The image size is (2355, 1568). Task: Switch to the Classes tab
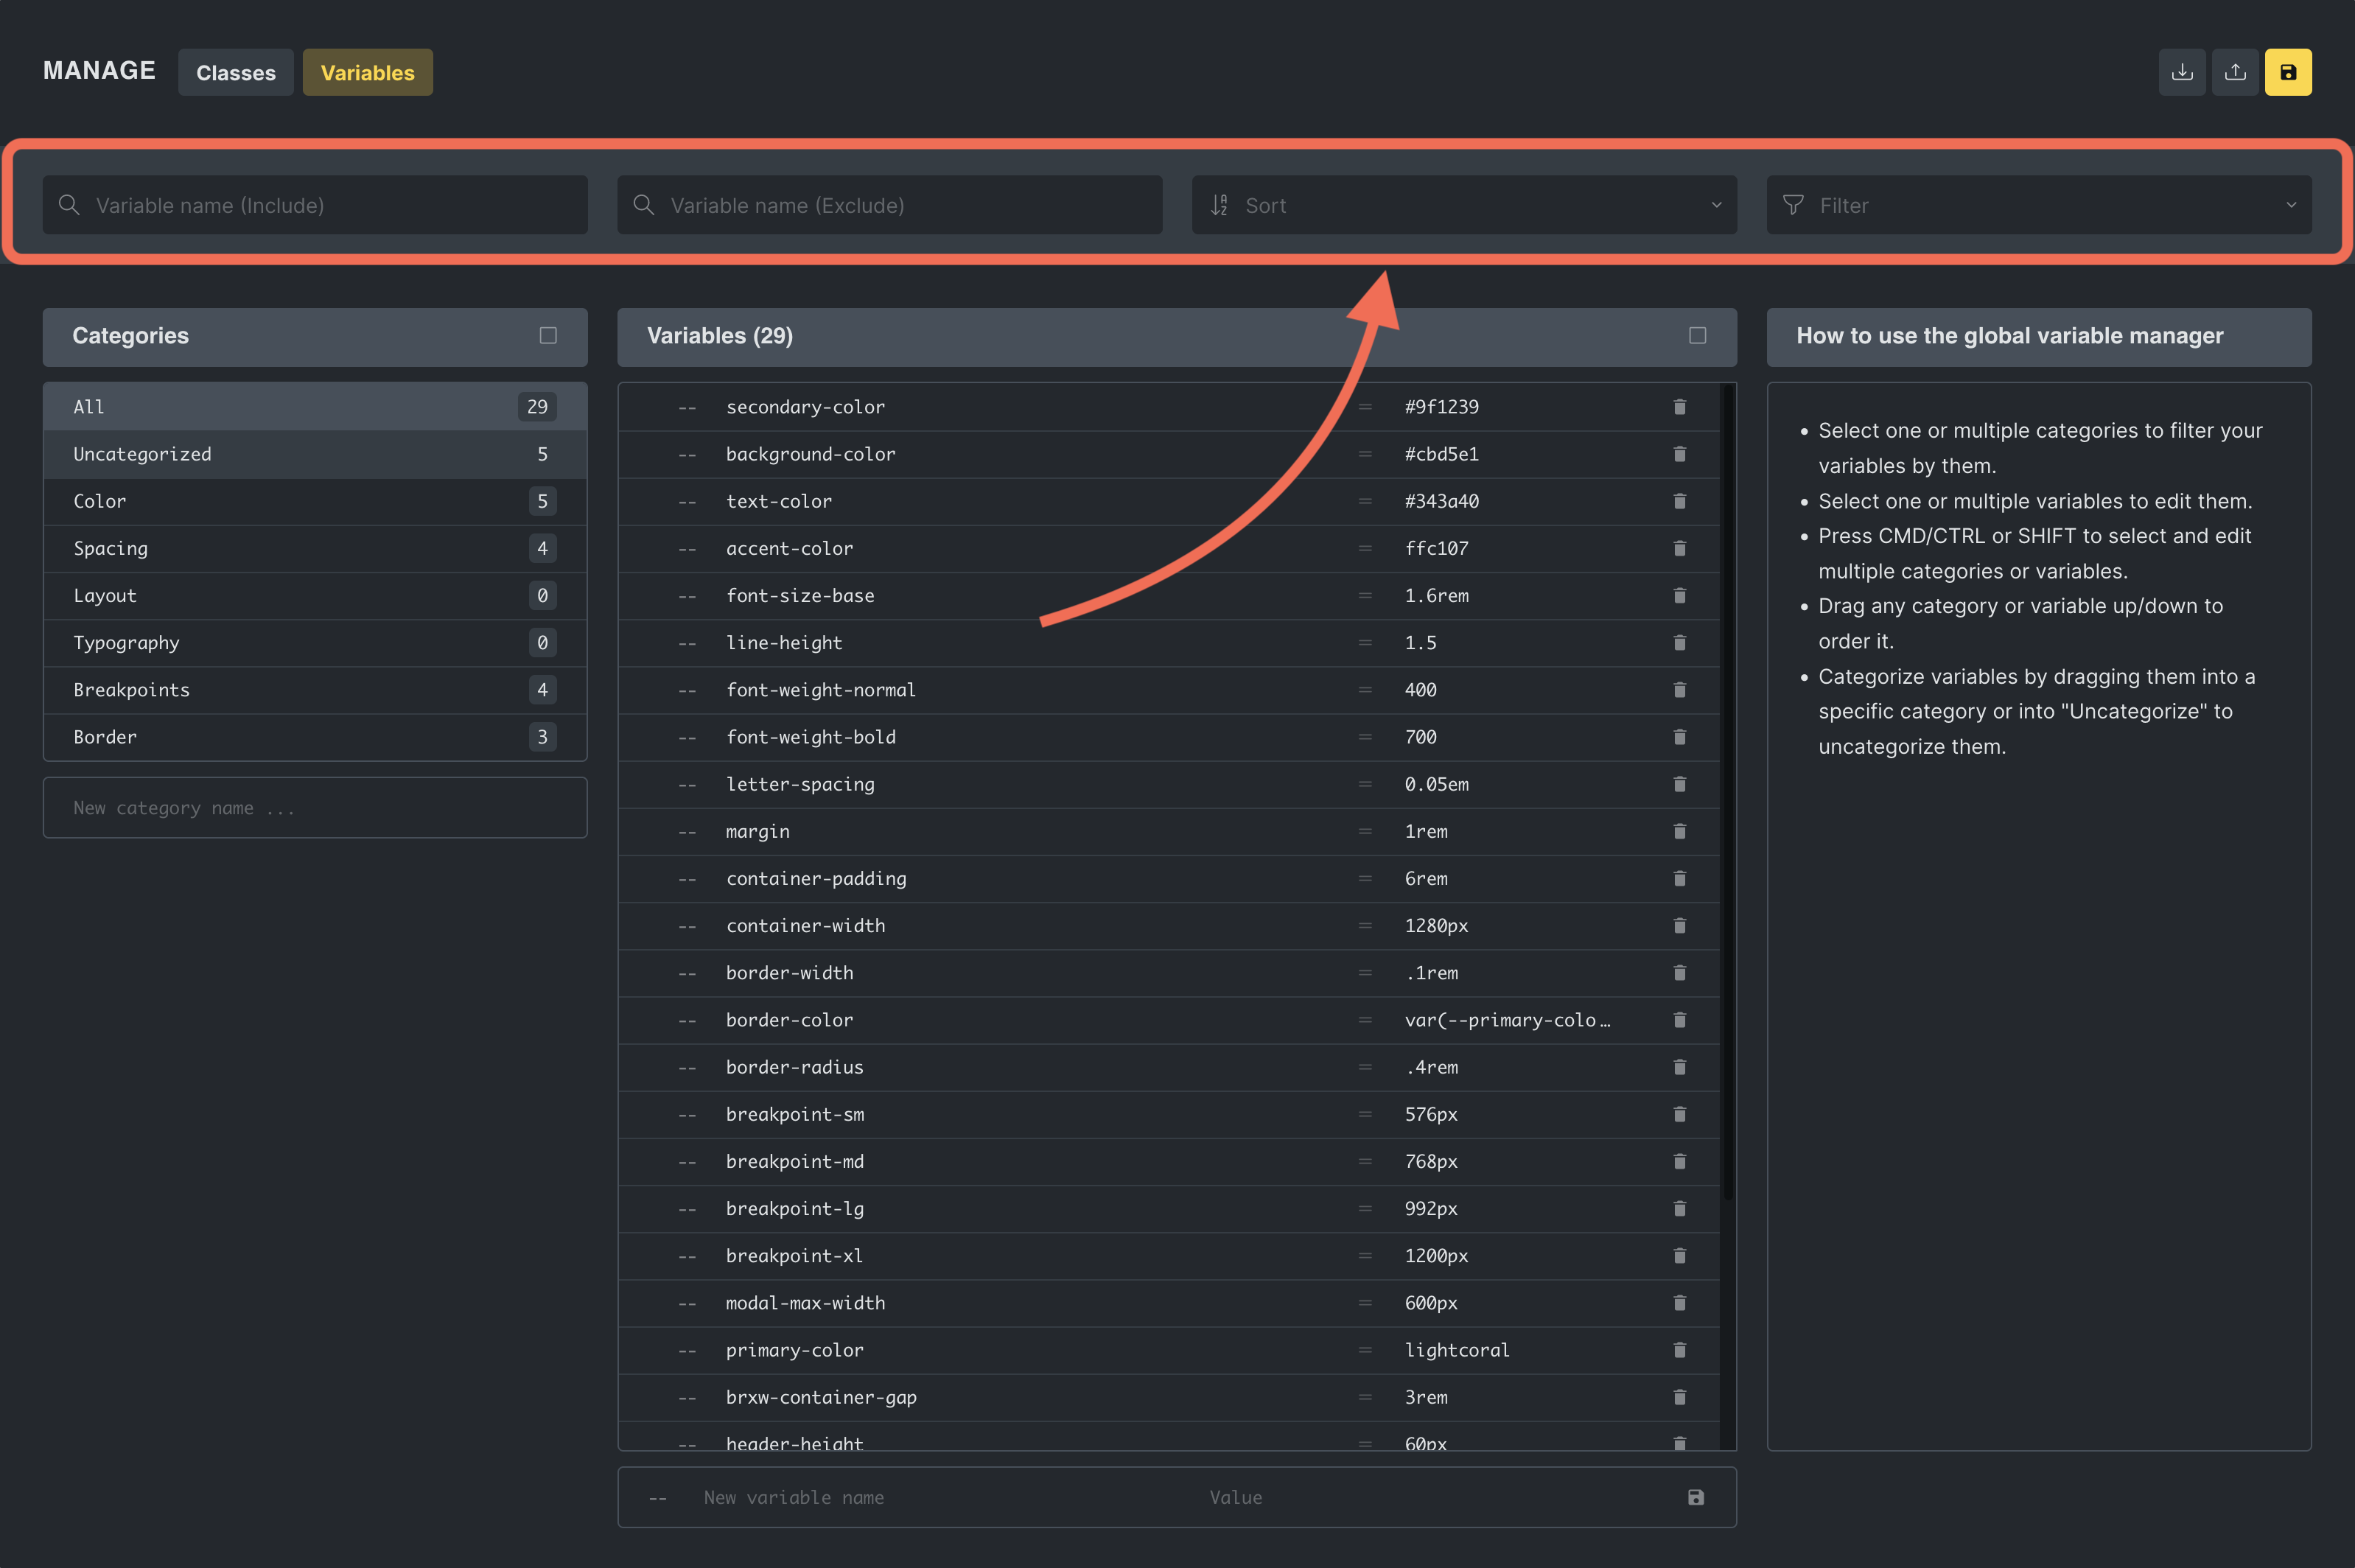(x=235, y=73)
